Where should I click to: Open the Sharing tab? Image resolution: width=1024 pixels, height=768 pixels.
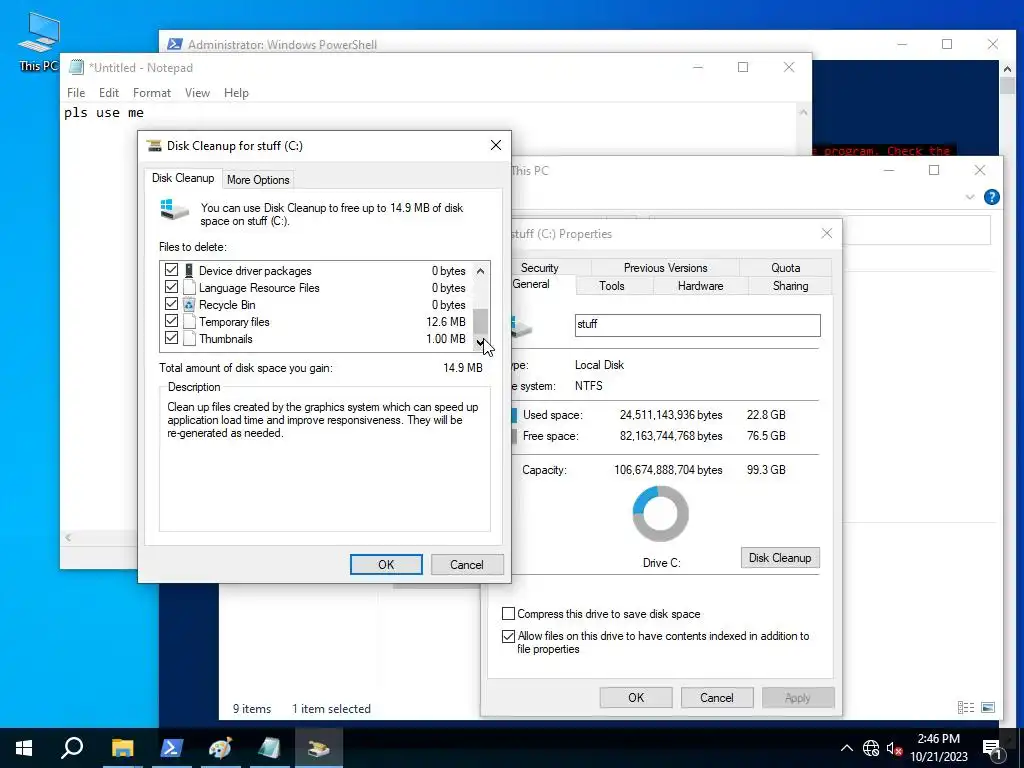tap(790, 286)
